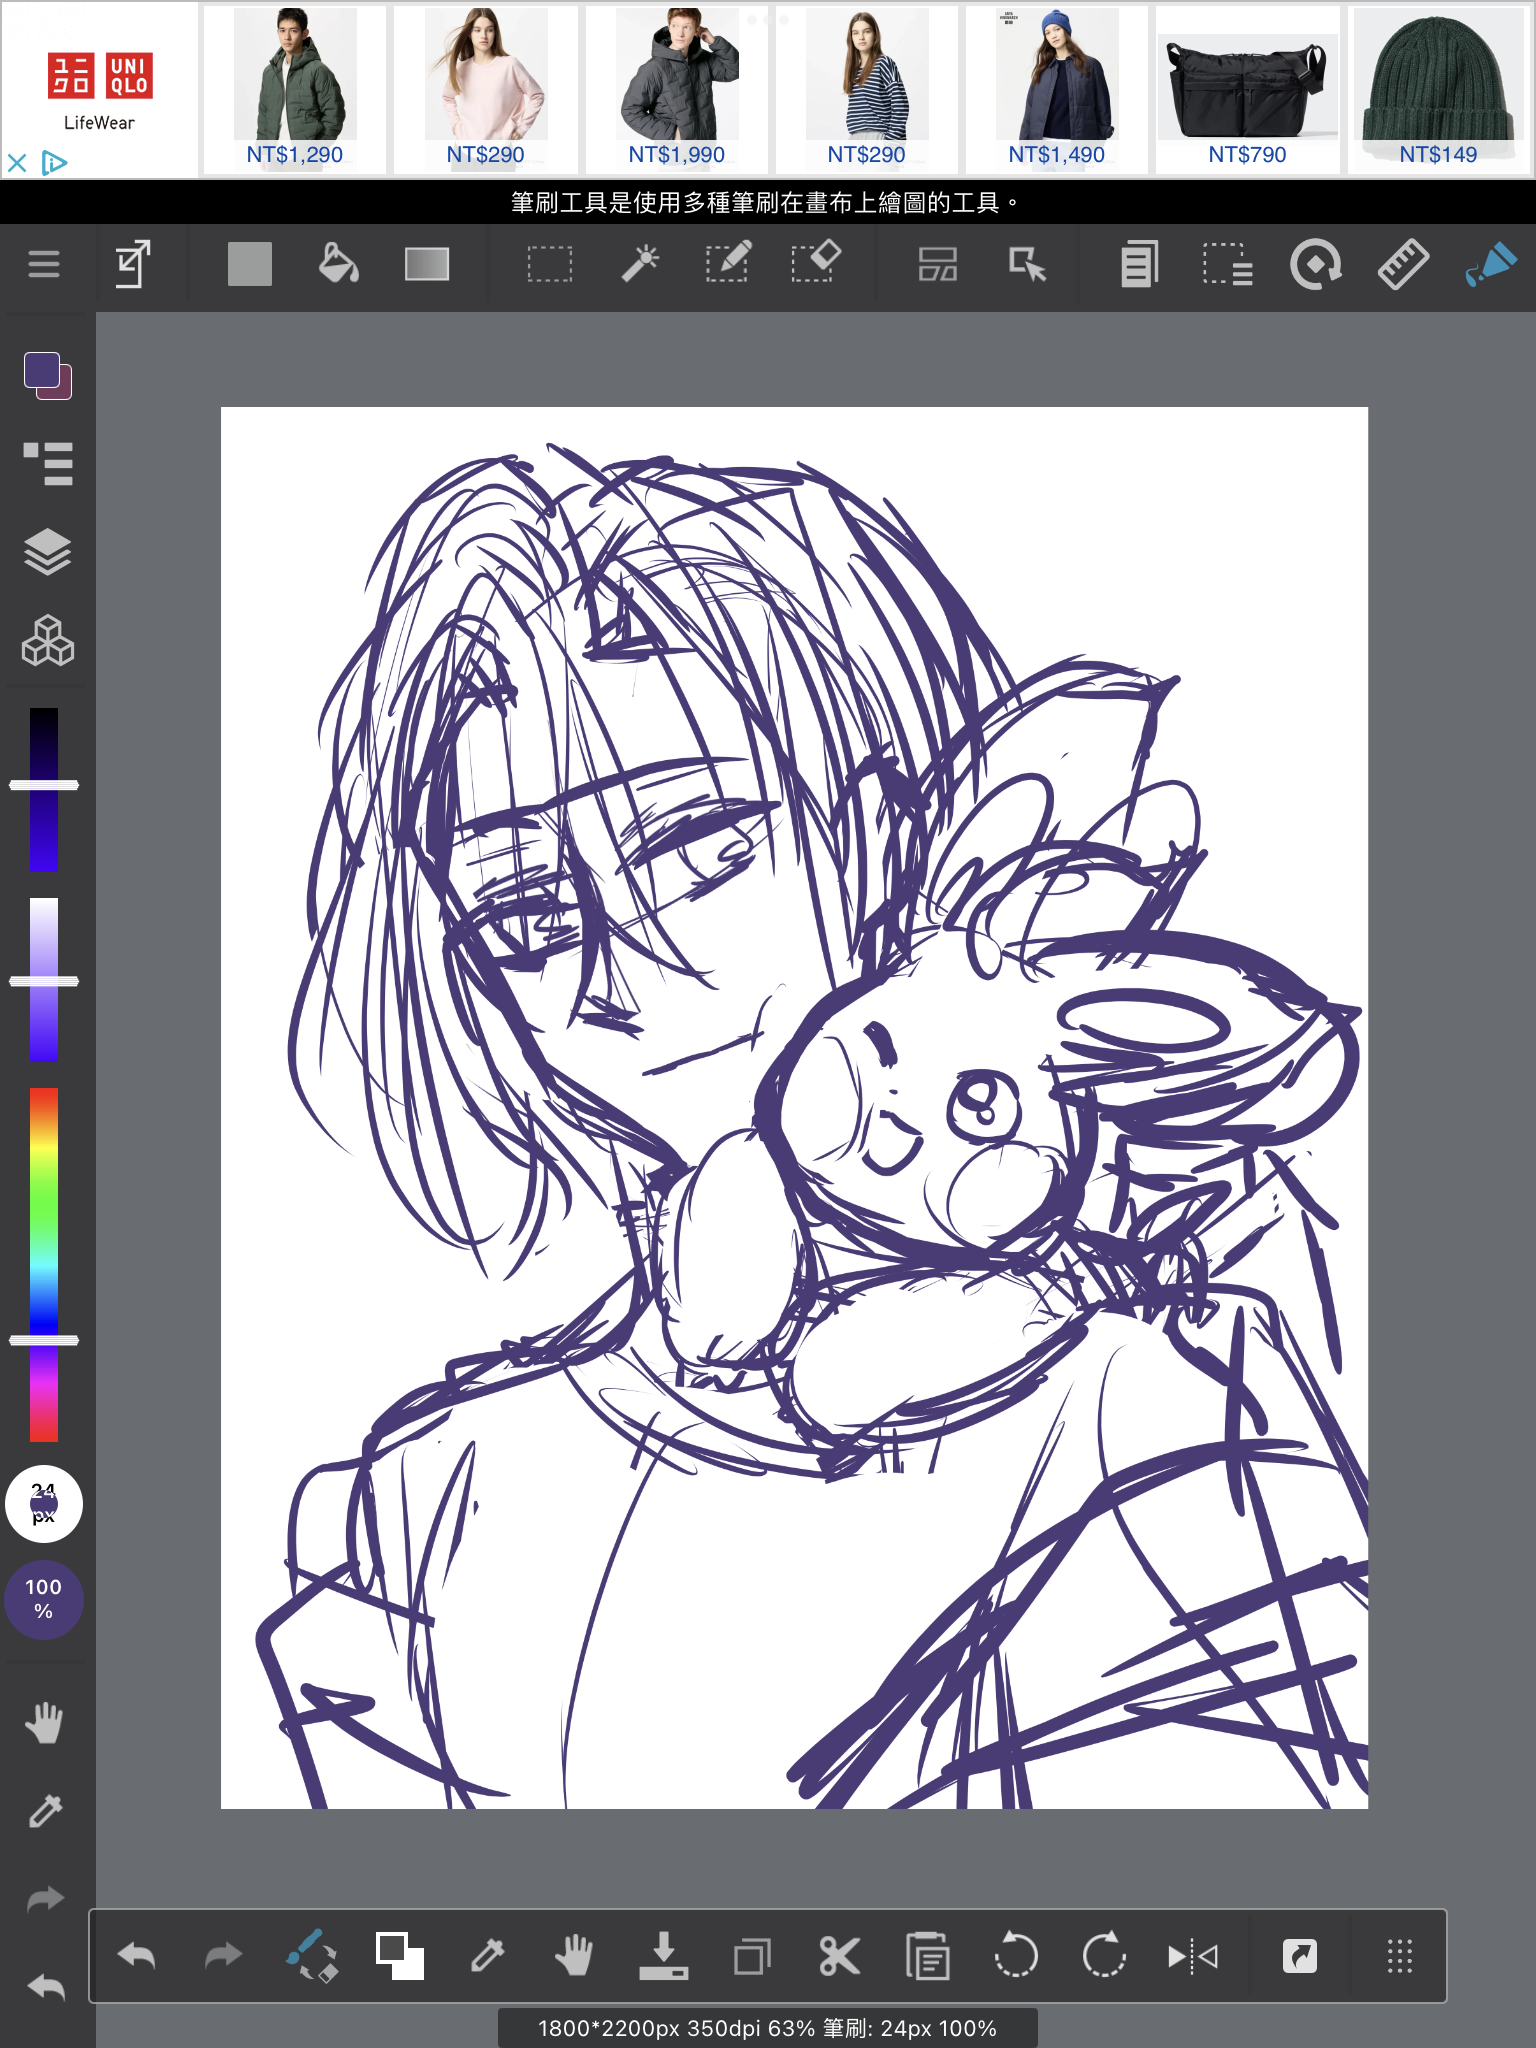1536x2048 pixels.
Task: Open the tool properties list panel
Action: [47, 463]
